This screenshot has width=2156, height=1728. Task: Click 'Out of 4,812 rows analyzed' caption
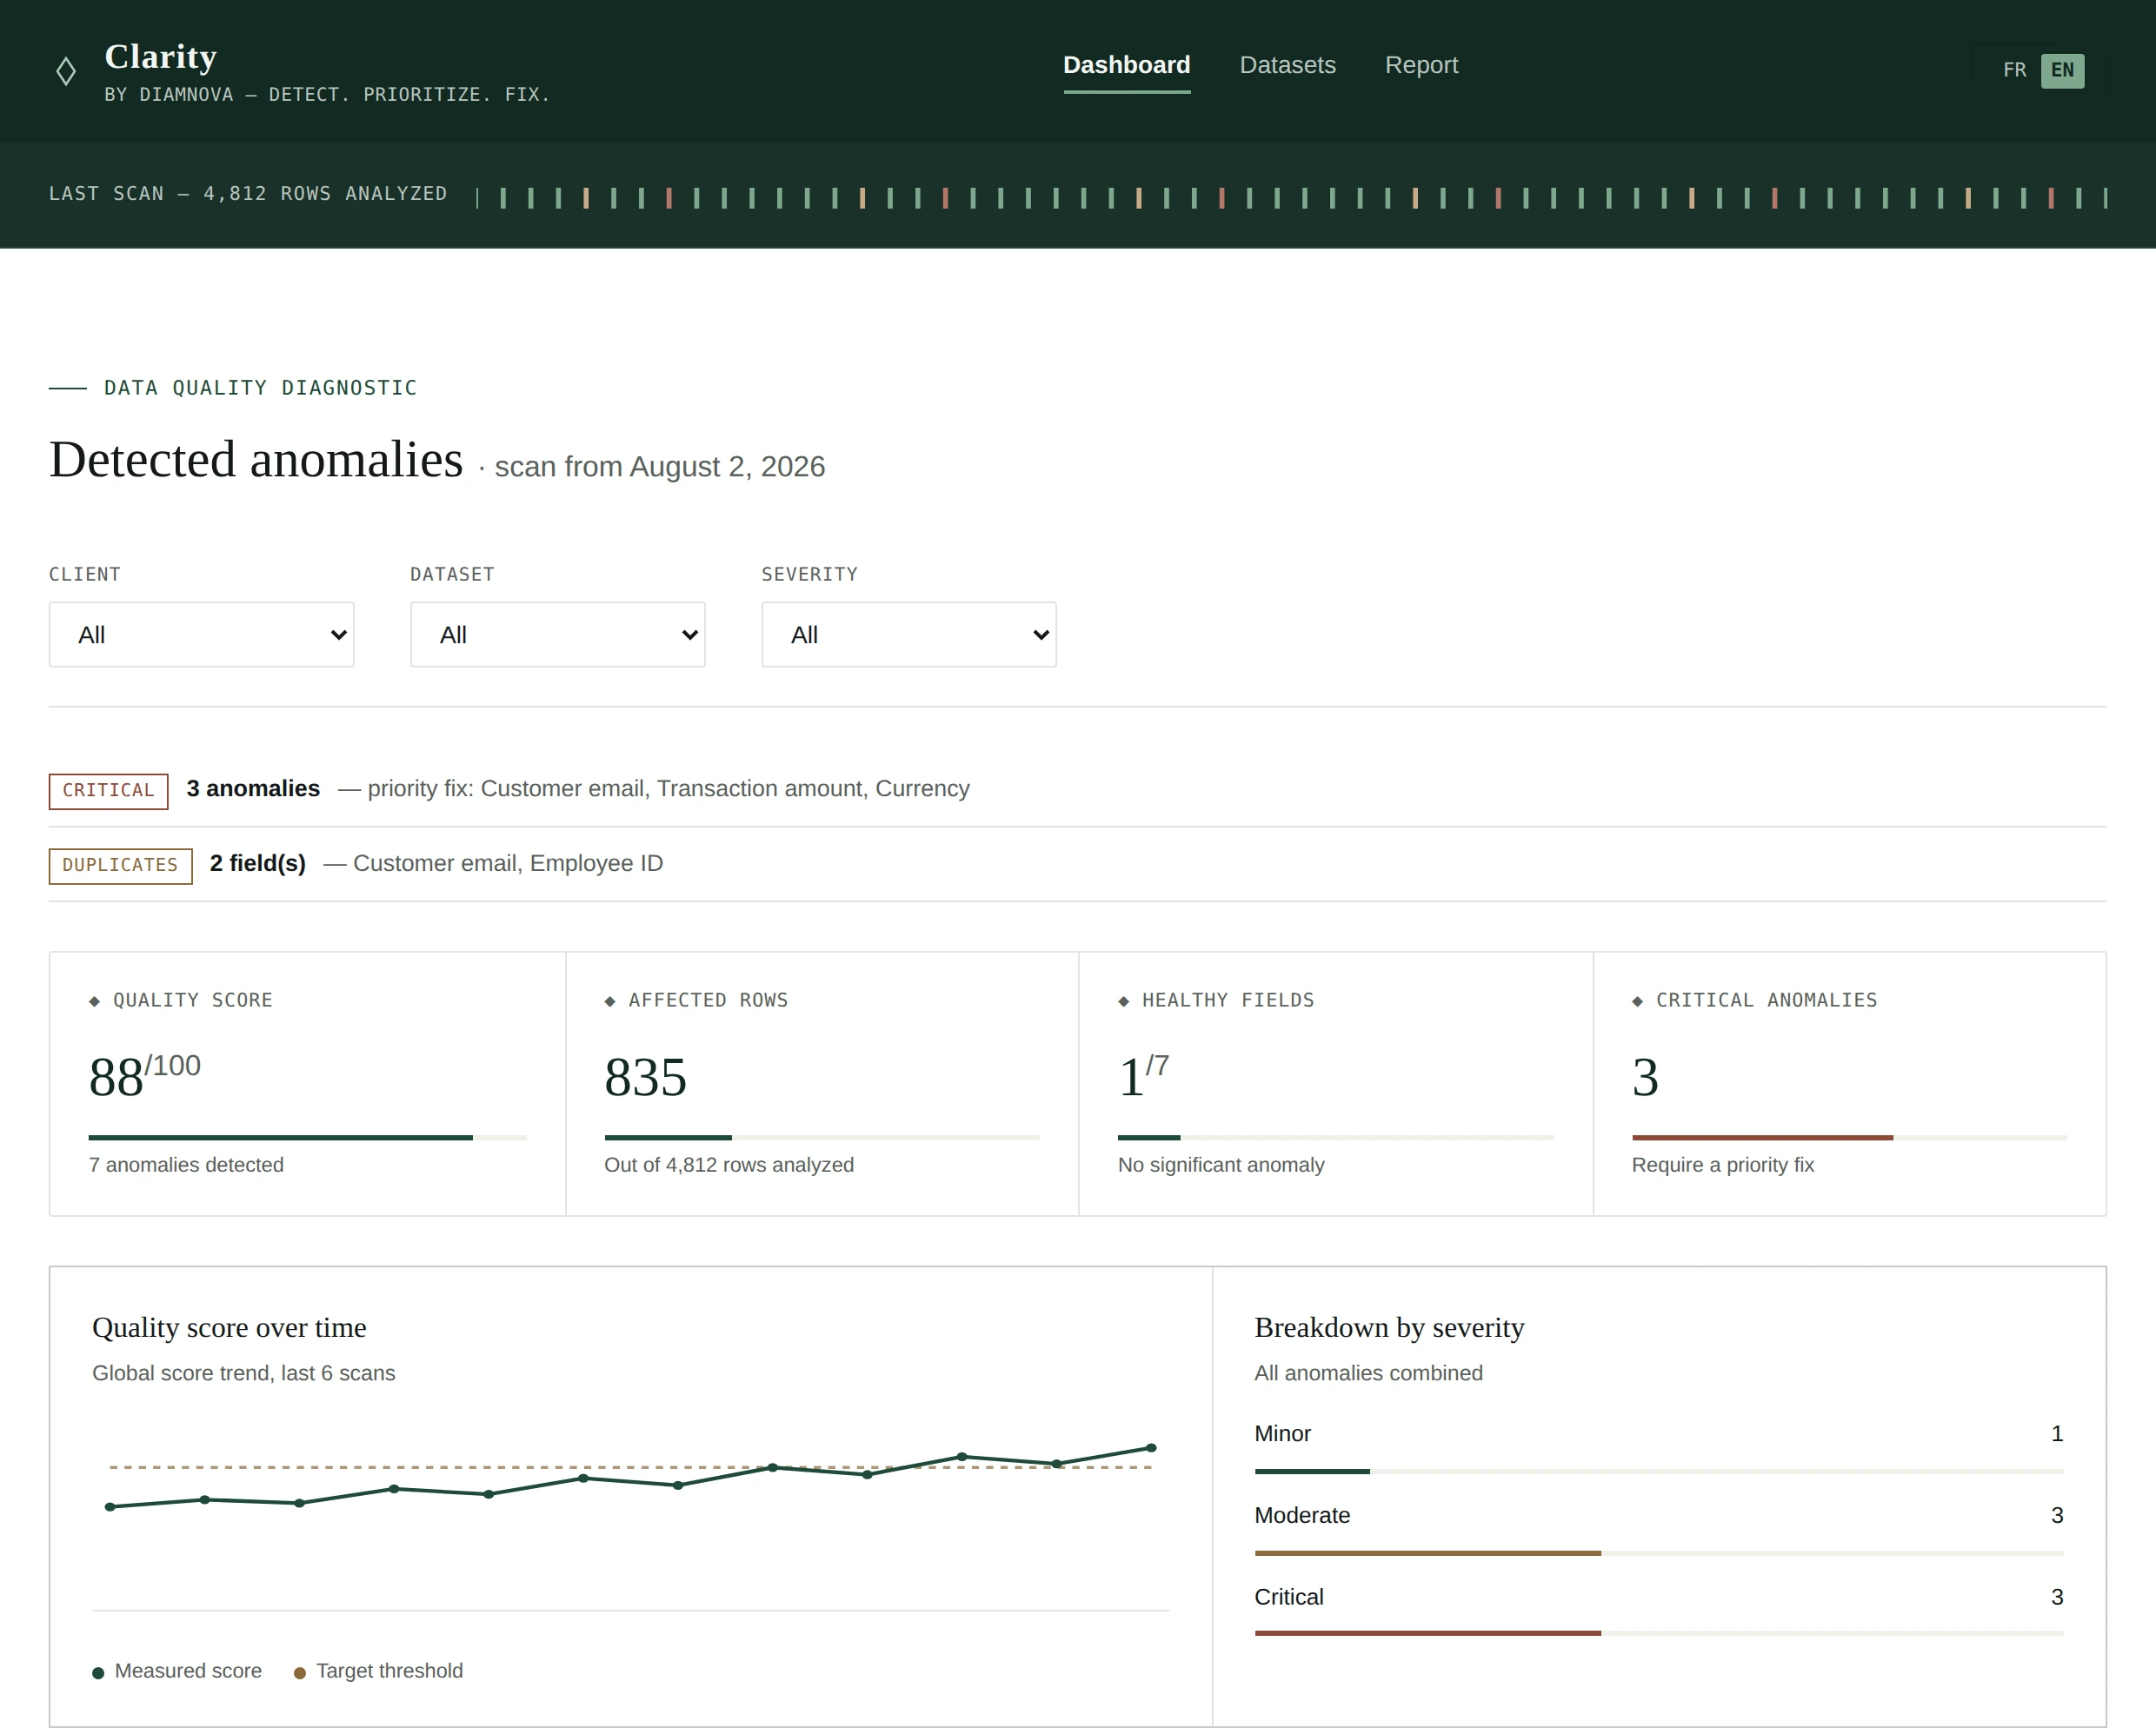tap(729, 1164)
